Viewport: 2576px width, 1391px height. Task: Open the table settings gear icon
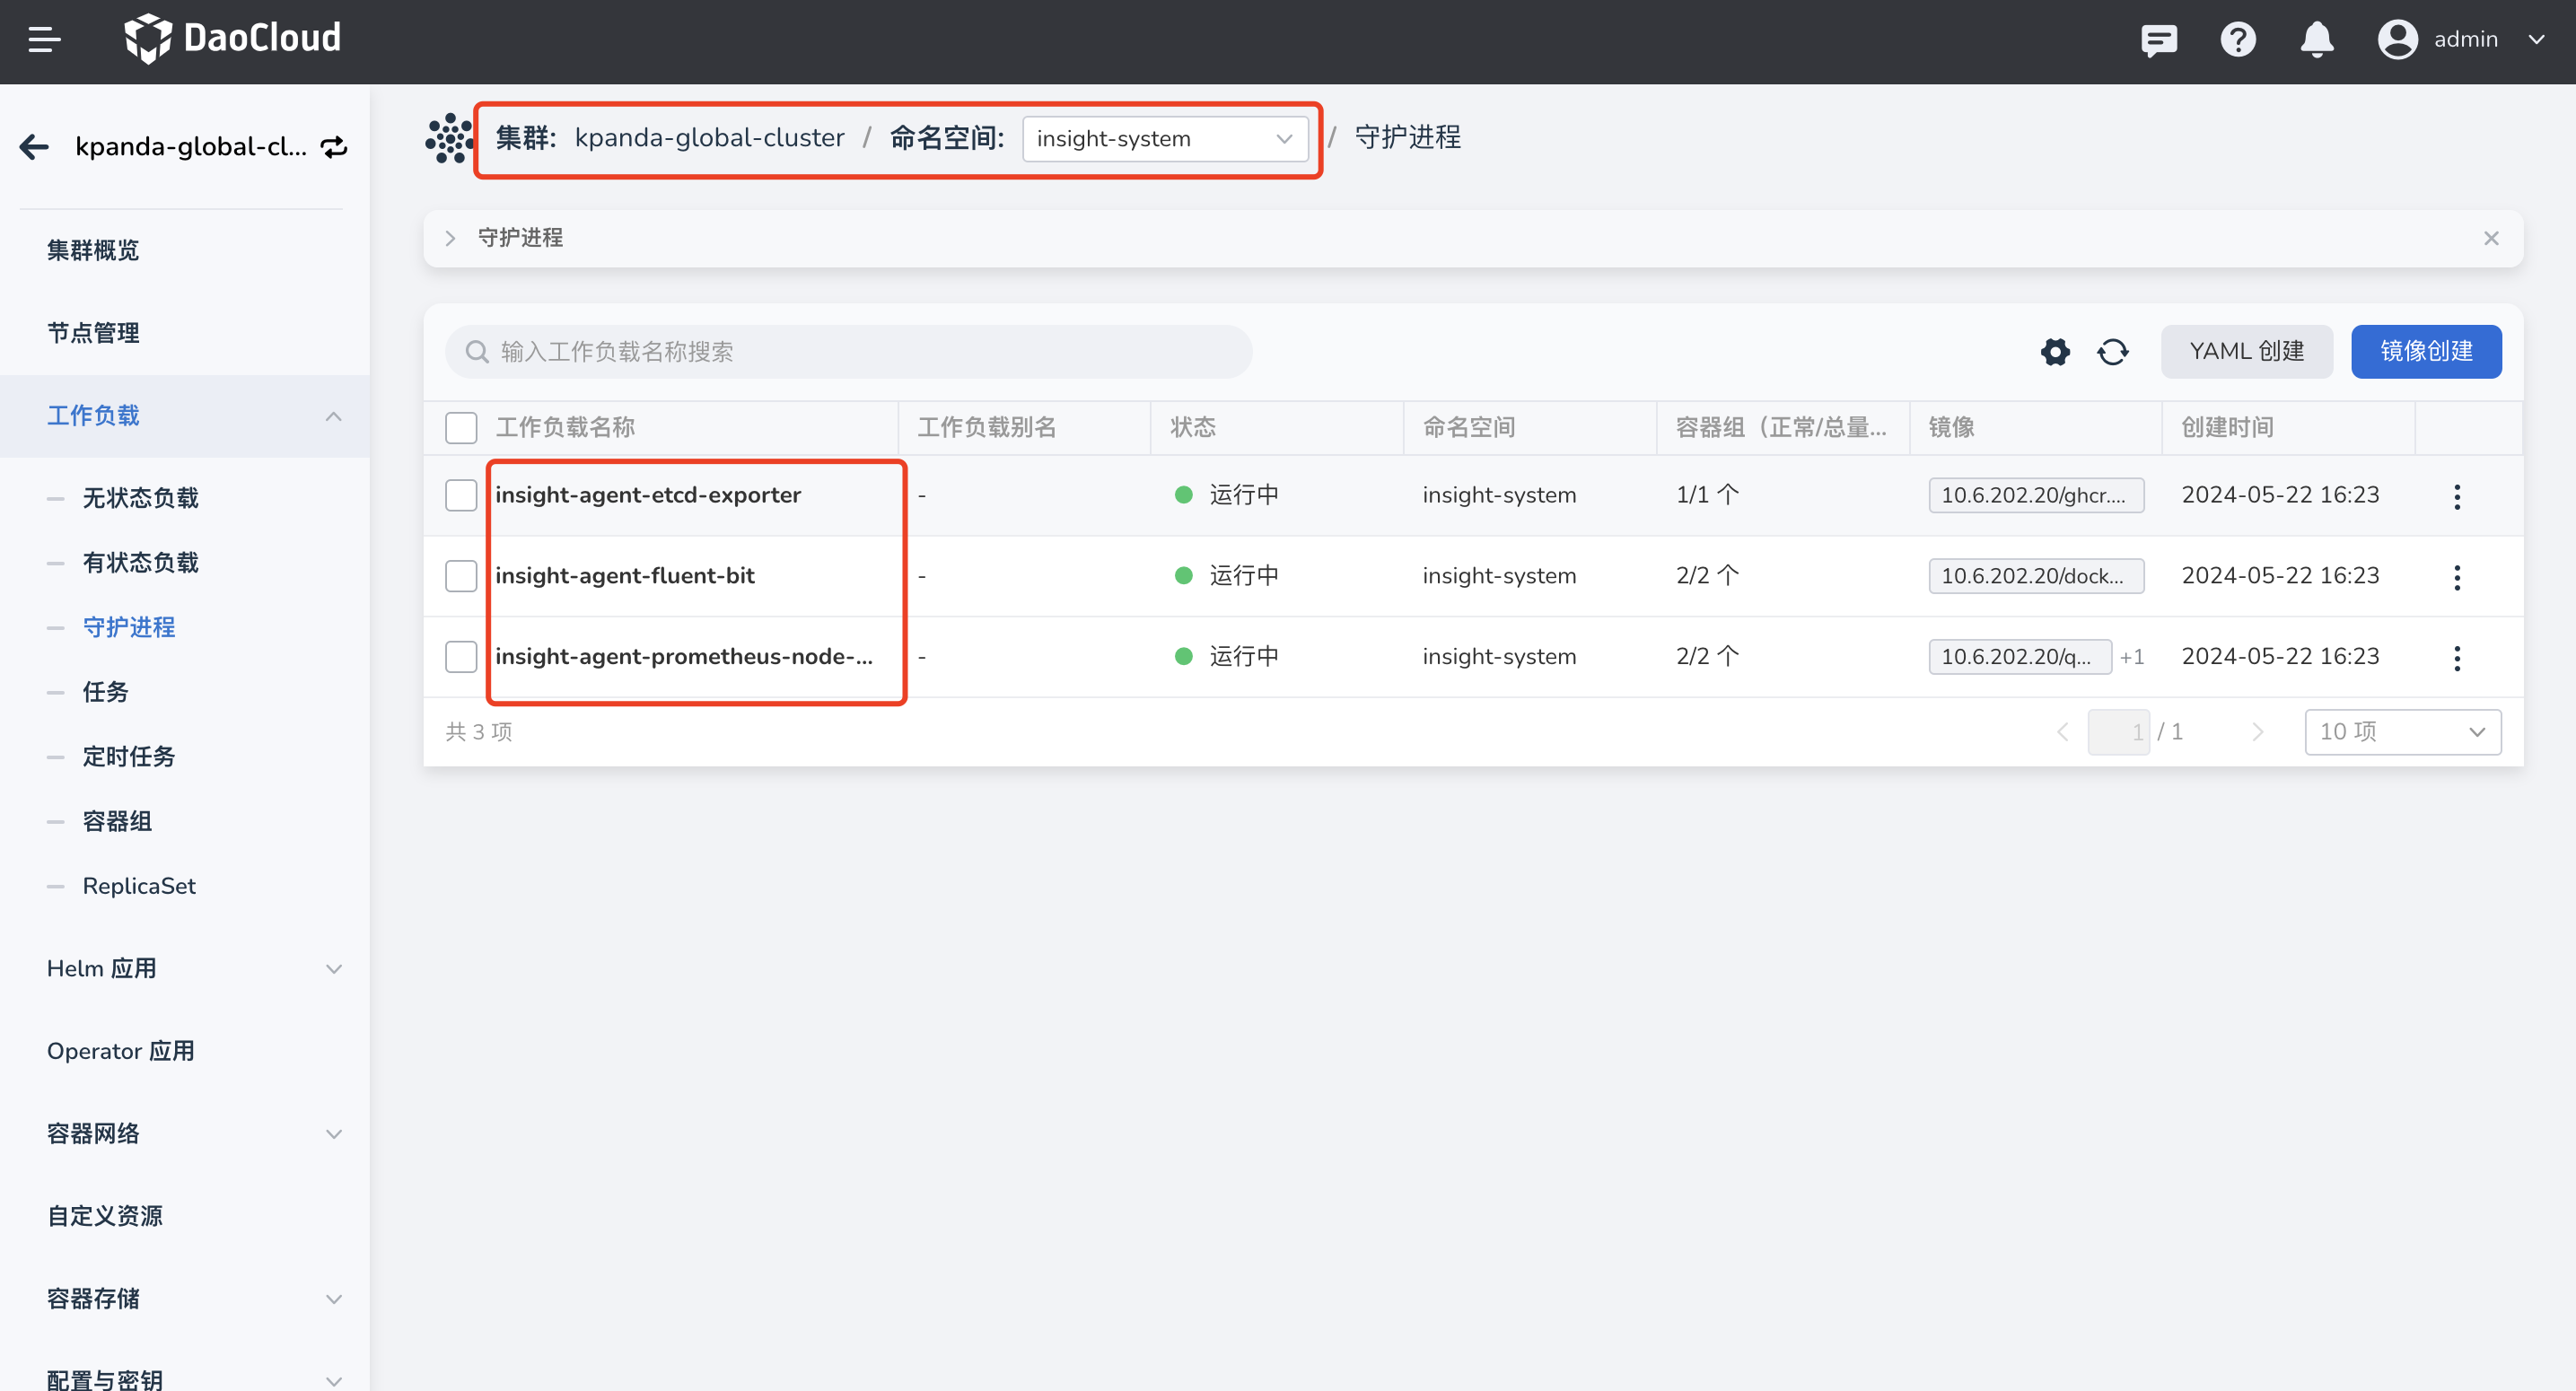coord(2055,351)
